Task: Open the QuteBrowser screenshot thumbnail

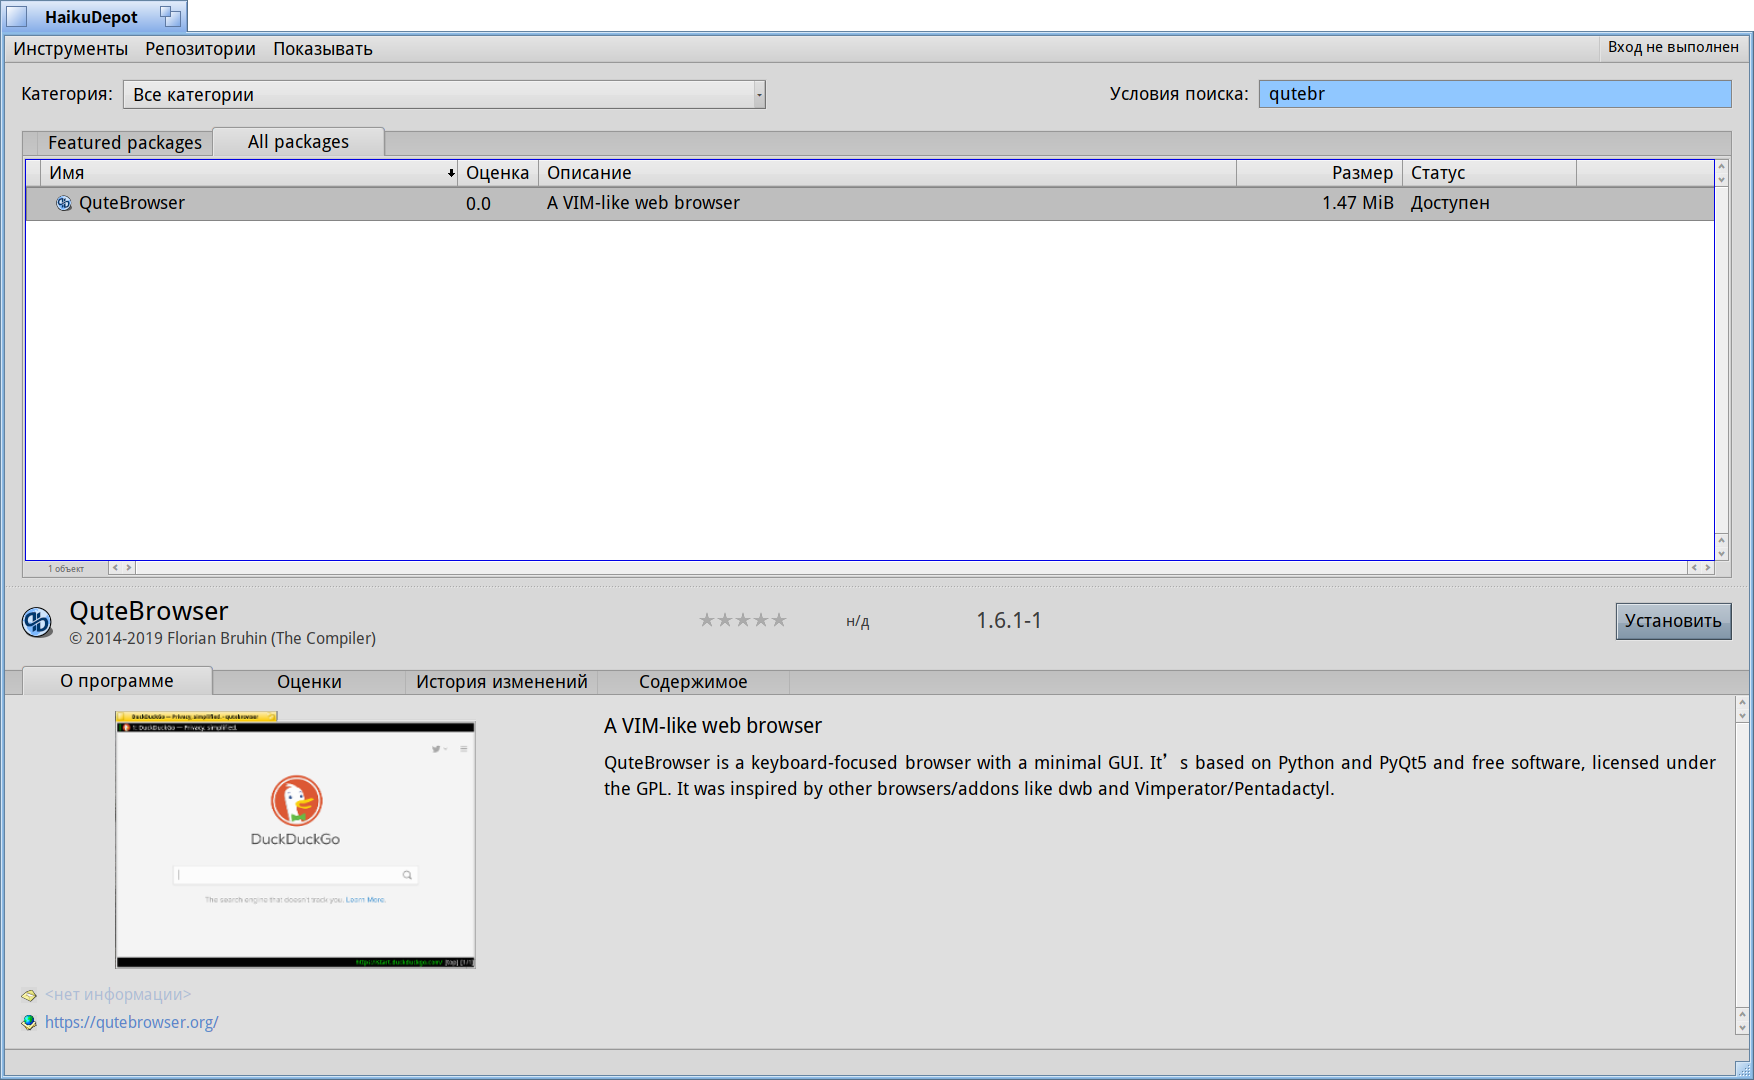Action: (x=295, y=840)
